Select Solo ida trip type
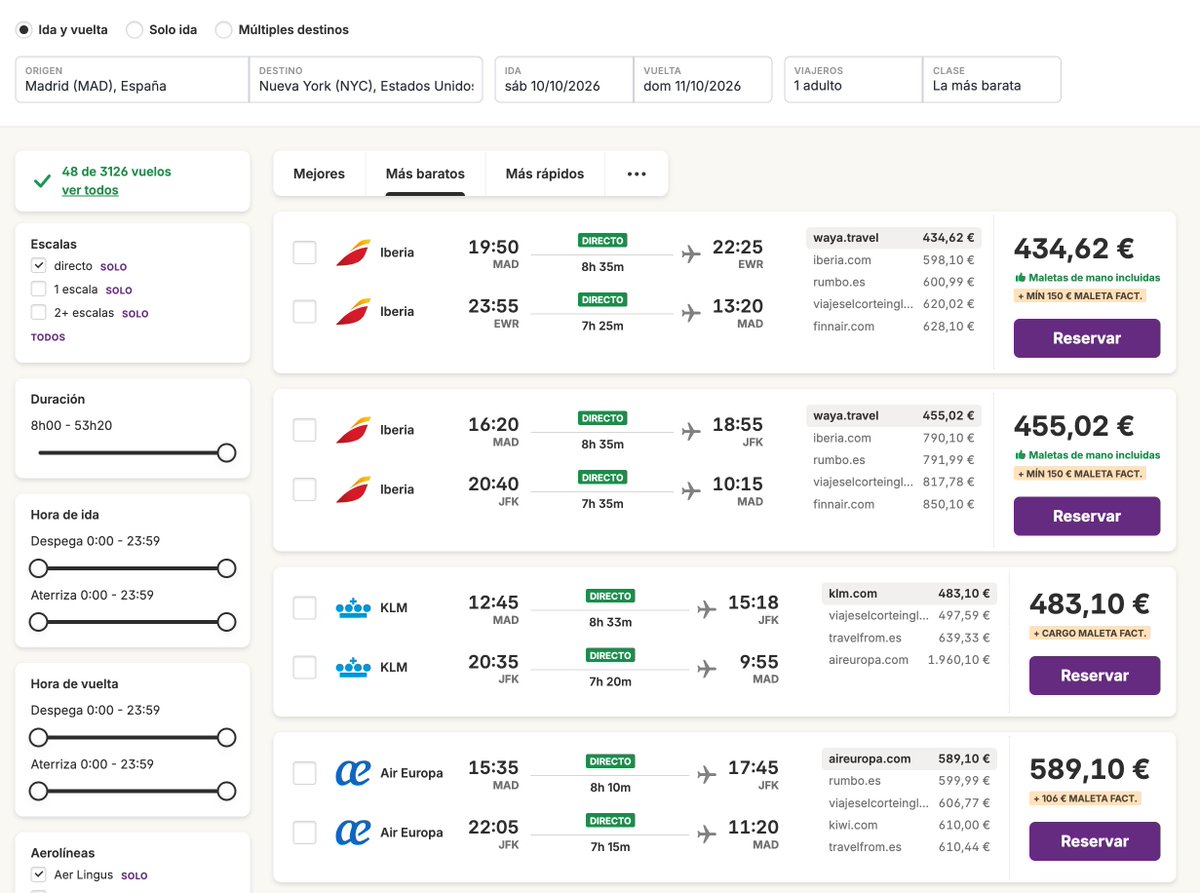 [134, 30]
